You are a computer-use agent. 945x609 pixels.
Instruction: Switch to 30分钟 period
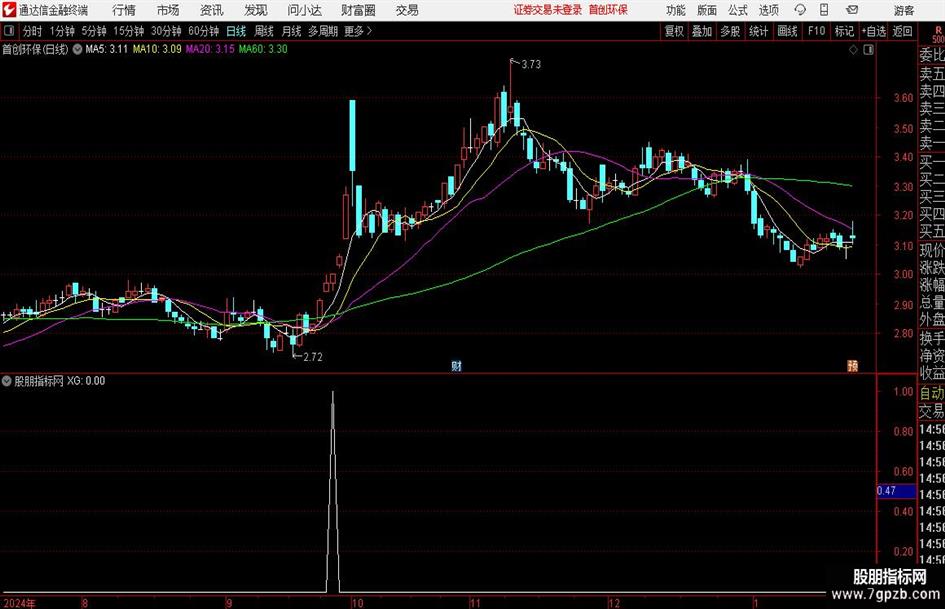point(166,31)
